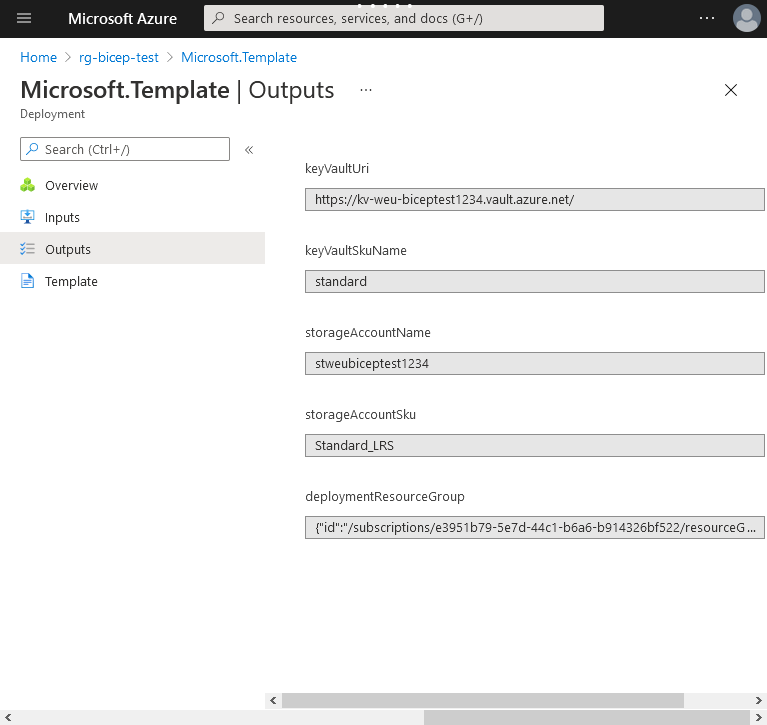Click the Outputs list icon

click(28, 249)
